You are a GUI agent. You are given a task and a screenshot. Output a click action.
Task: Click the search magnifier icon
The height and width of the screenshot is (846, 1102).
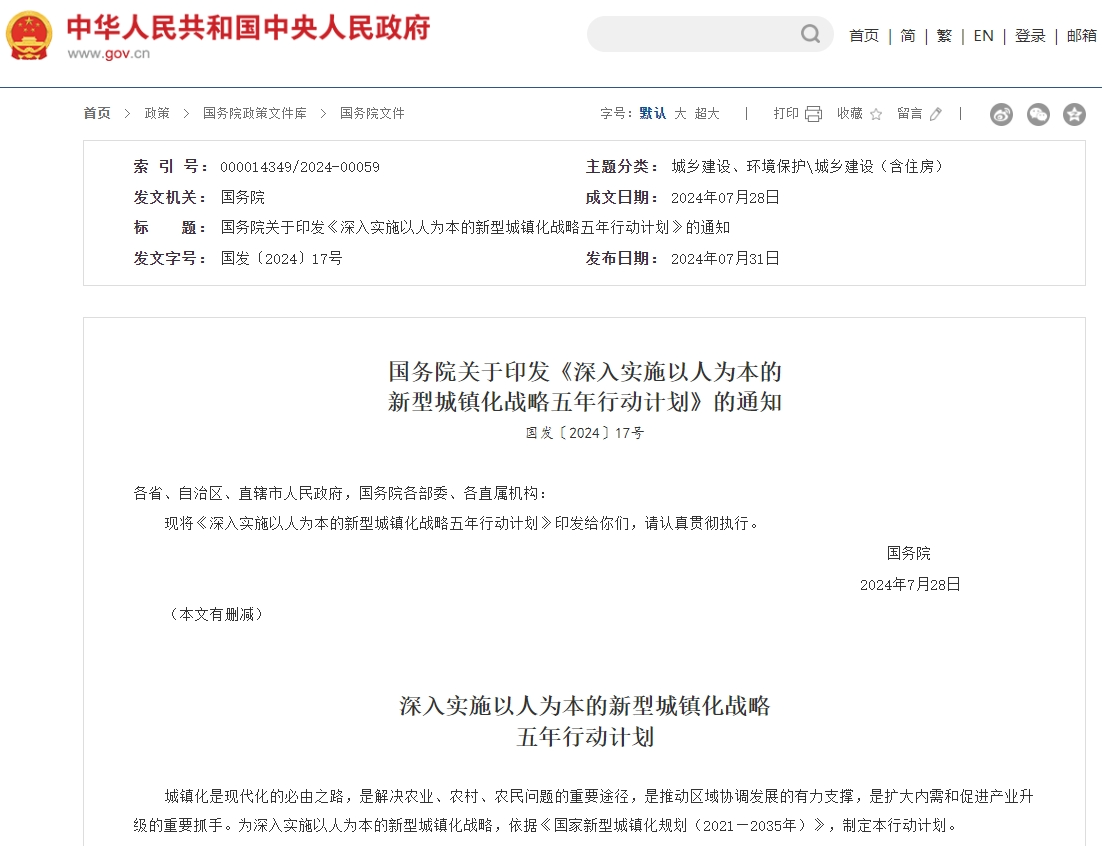point(810,34)
